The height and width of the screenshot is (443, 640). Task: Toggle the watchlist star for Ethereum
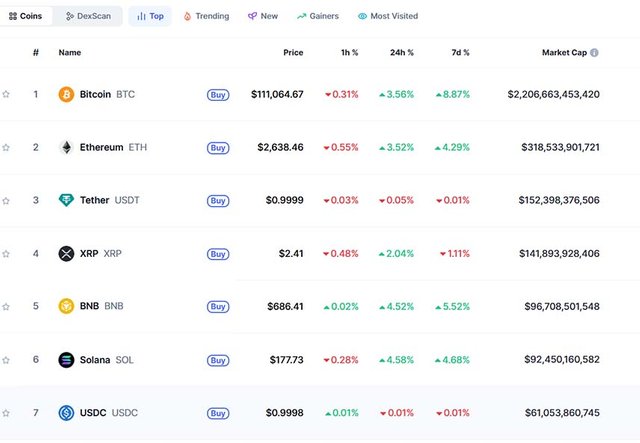click(x=6, y=147)
